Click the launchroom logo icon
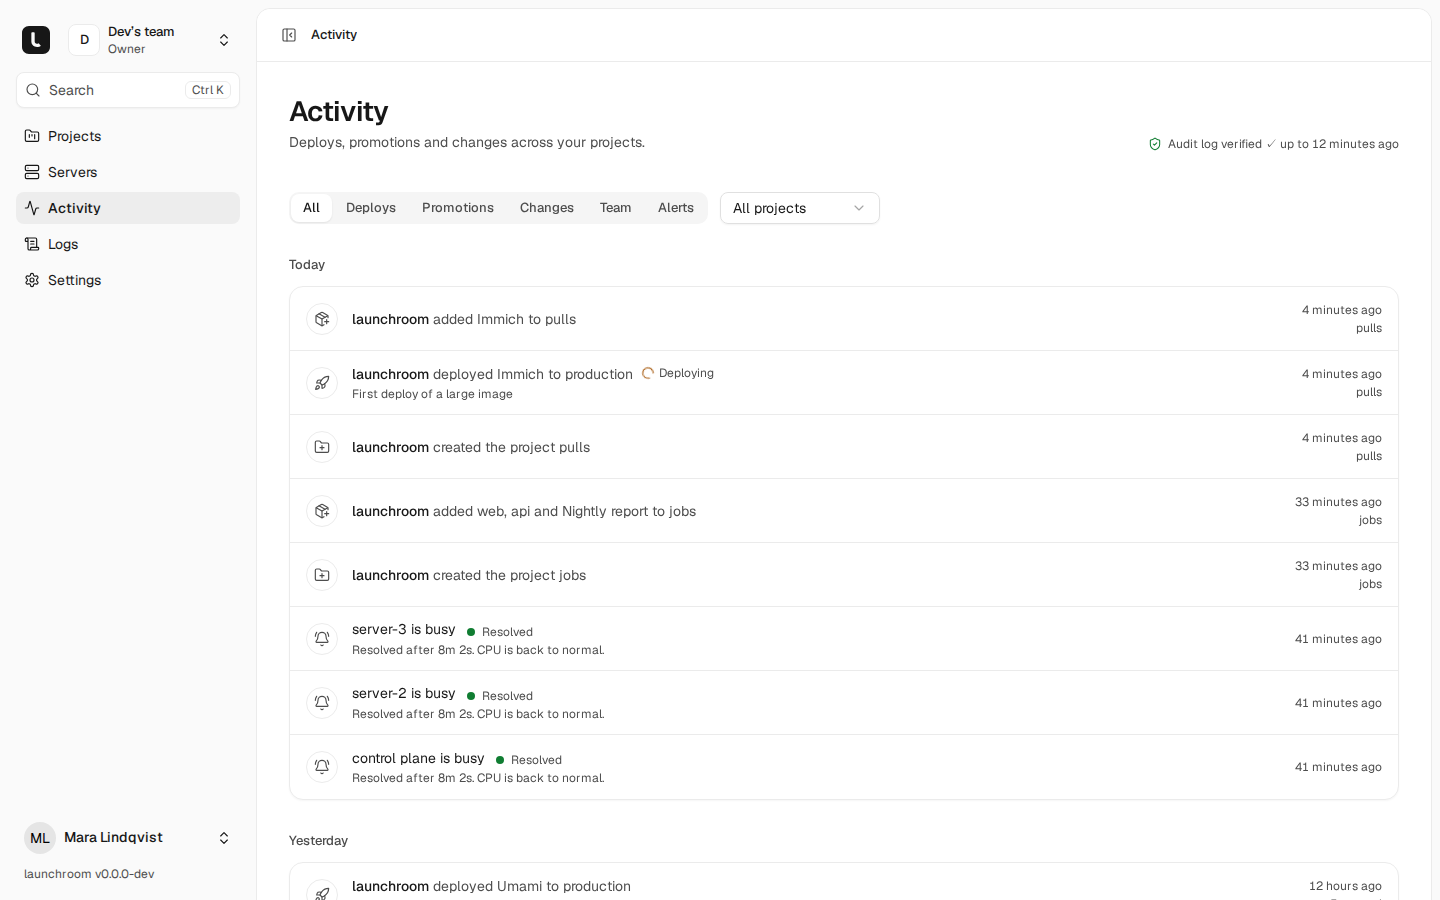This screenshot has height=900, width=1440. [x=36, y=40]
